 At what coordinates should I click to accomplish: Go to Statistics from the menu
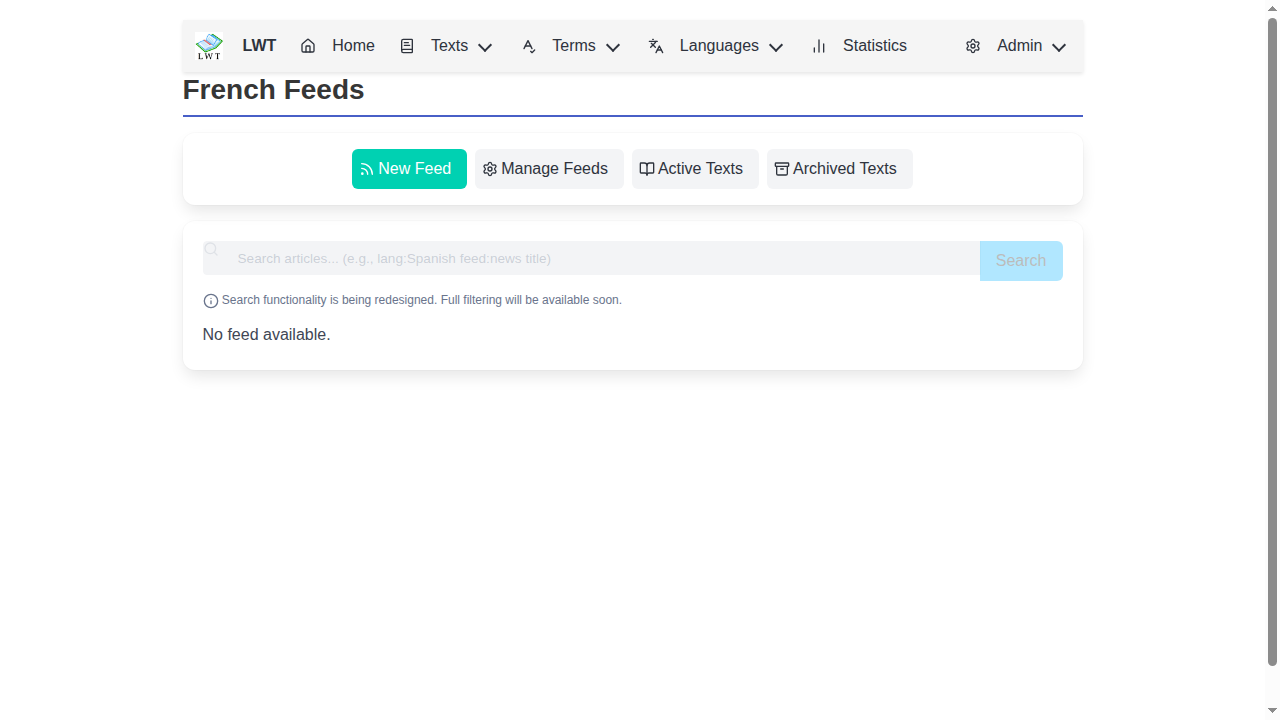click(874, 45)
